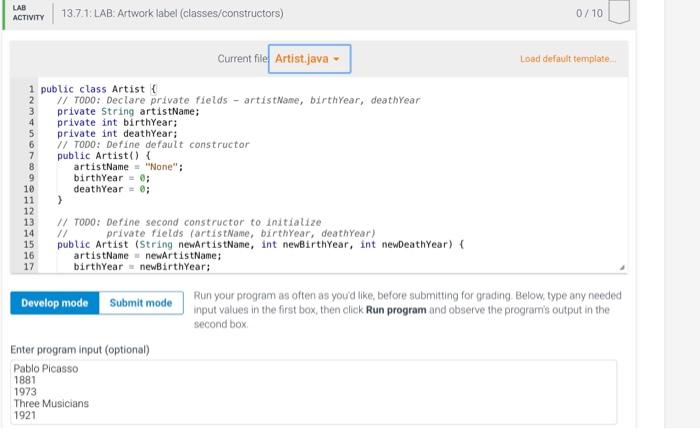Click the 'public Artist() {' constructor line
The width and height of the screenshot is (700, 429).
(x=104, y=155)
